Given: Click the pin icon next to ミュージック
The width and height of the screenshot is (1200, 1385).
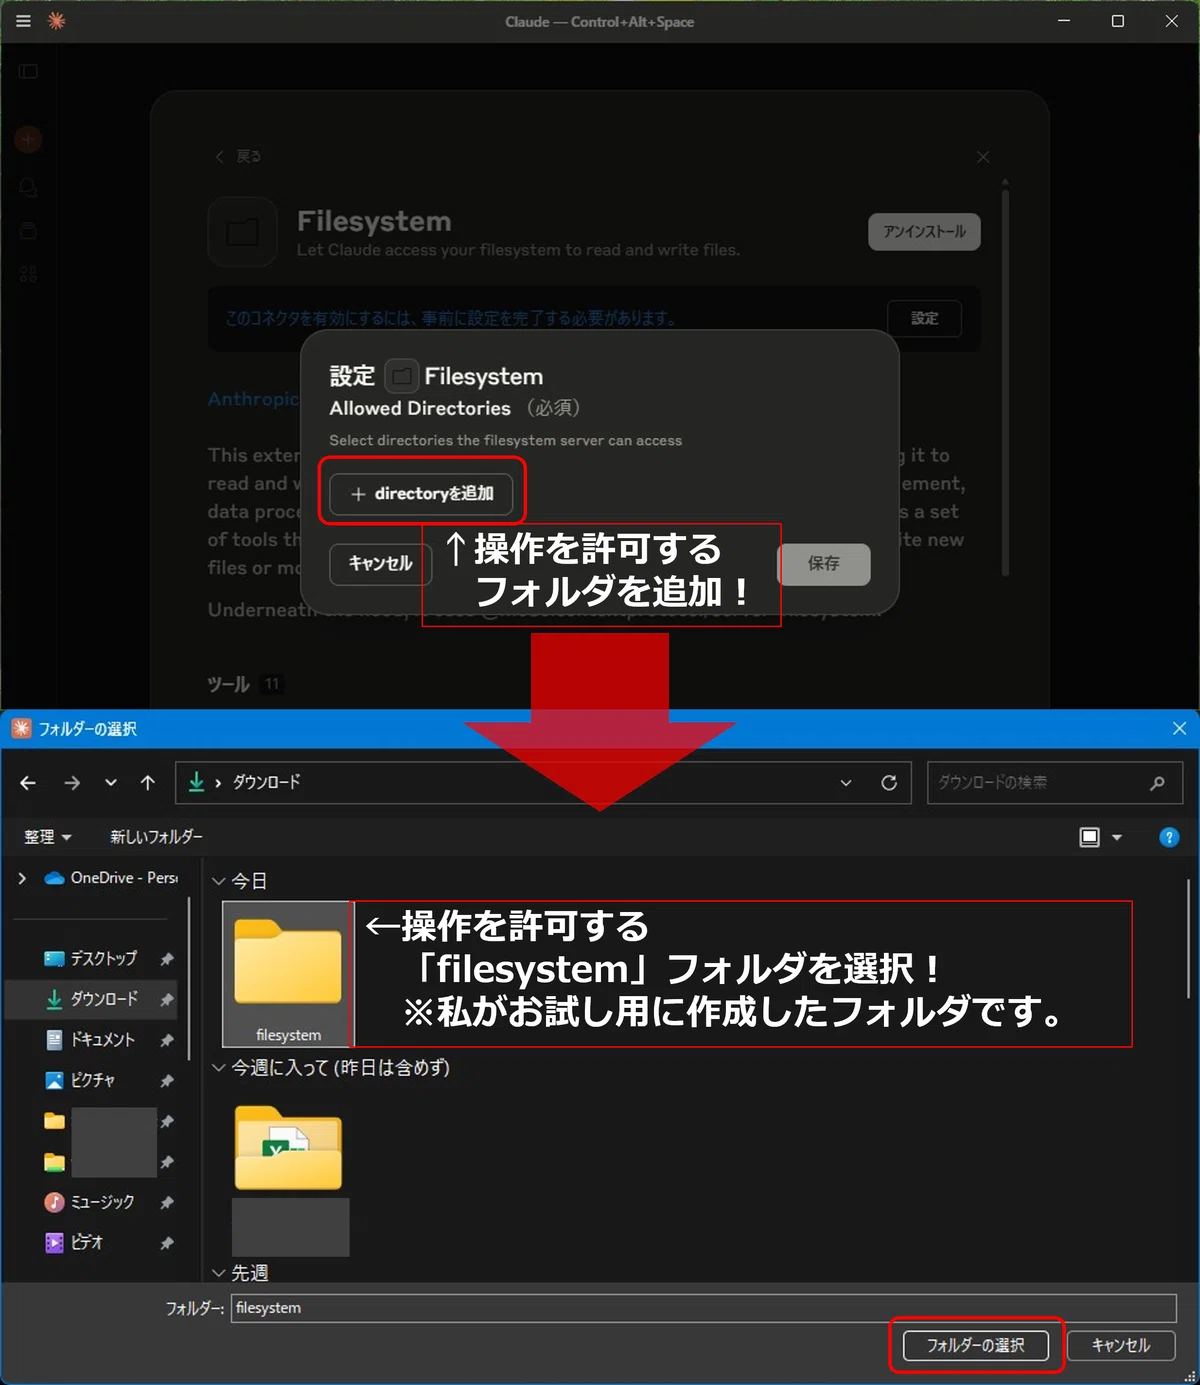Looking at the screenshot, I should 167,1203.
